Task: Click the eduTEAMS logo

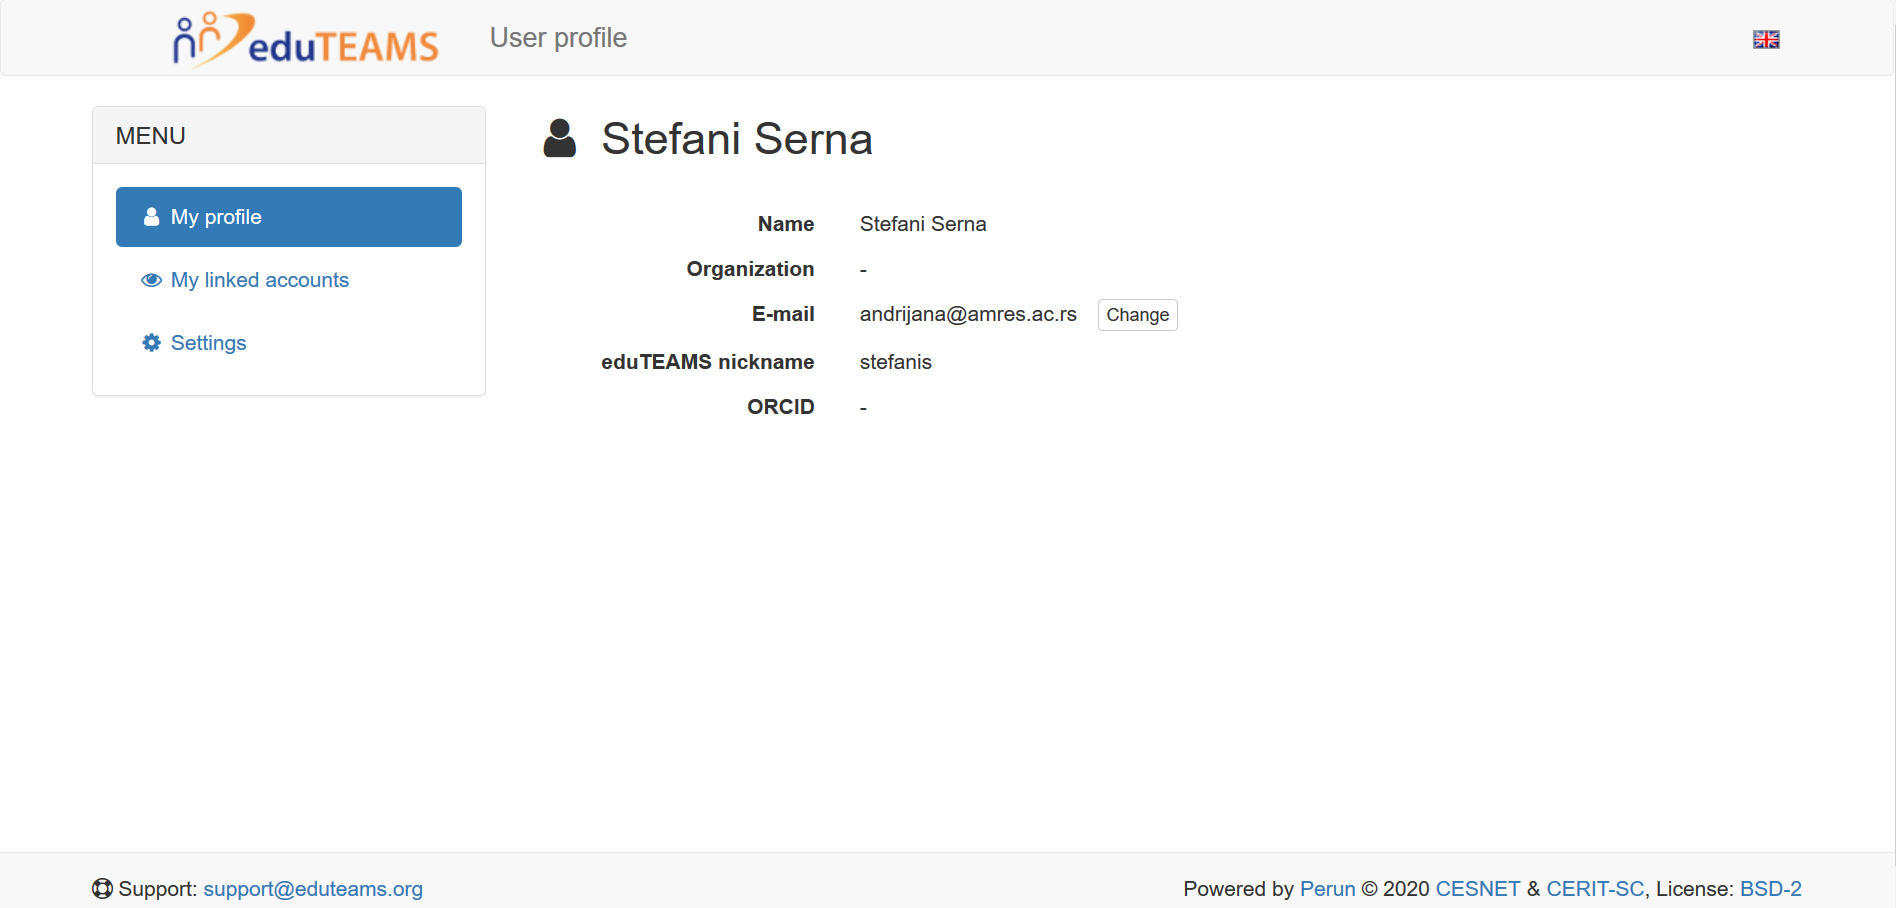Action: (306, 39)
